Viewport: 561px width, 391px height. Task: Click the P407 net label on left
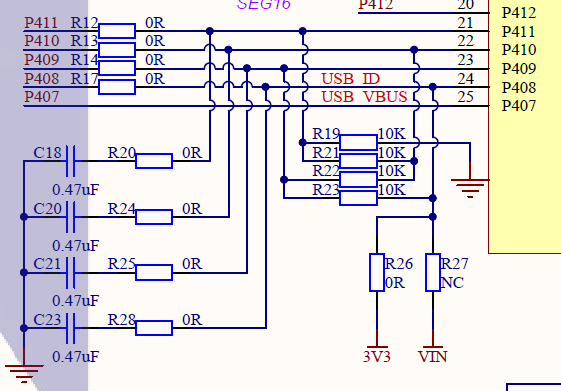coord(42,97)
